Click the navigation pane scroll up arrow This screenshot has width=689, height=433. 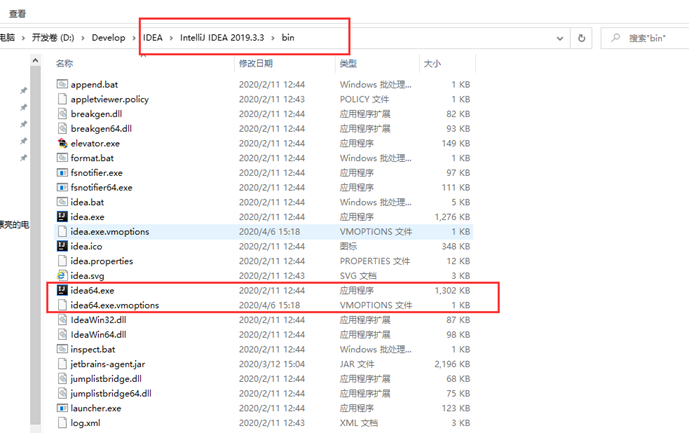36,60
